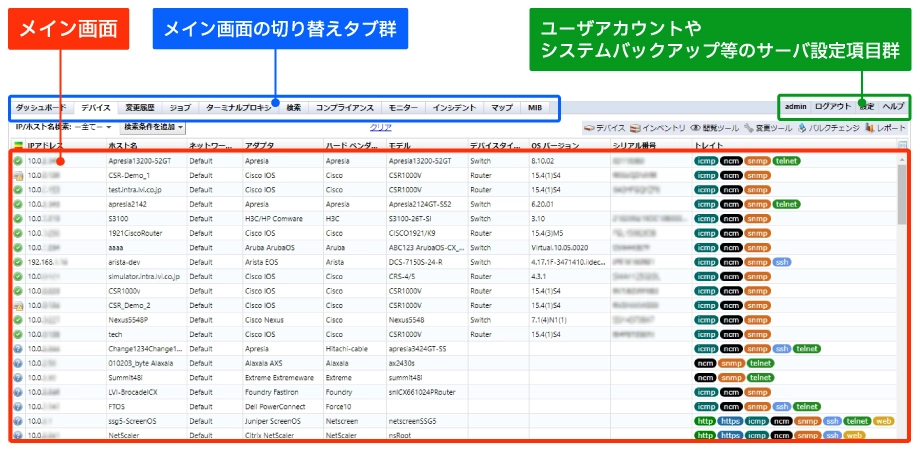
Task: Open the 変更履歴 tab
Action: (x=140, y=108)
